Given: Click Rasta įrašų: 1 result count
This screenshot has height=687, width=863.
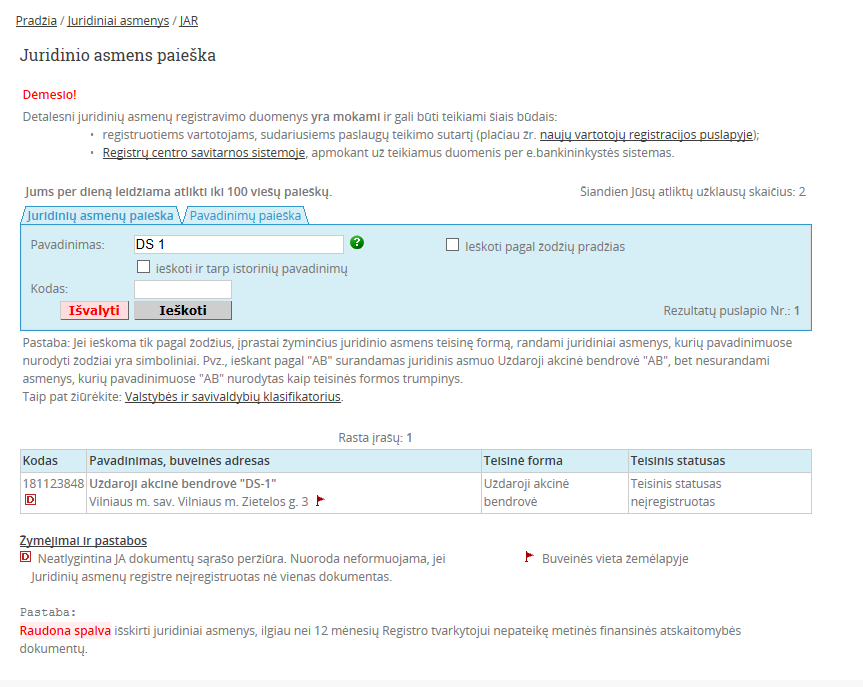Looking at the screenshot, I should coord(375,438).
